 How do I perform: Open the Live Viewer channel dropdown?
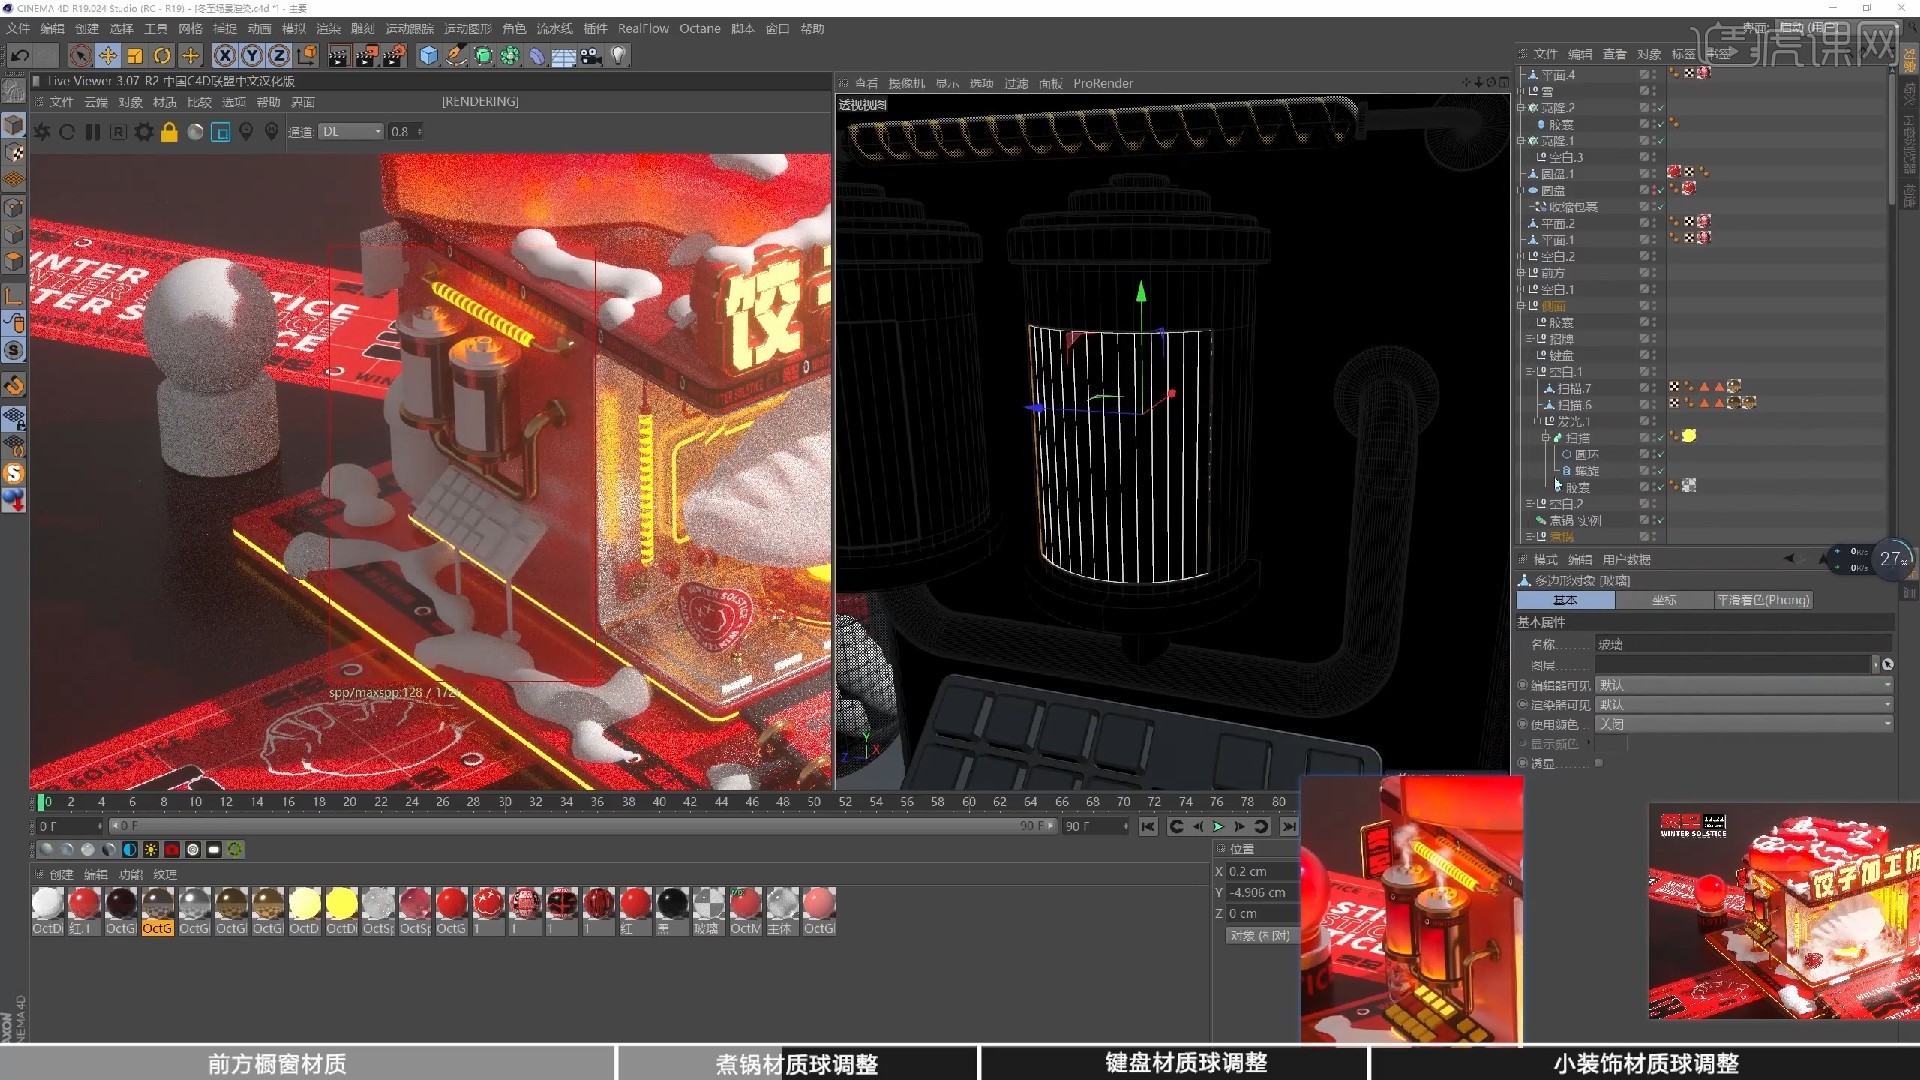351,132
